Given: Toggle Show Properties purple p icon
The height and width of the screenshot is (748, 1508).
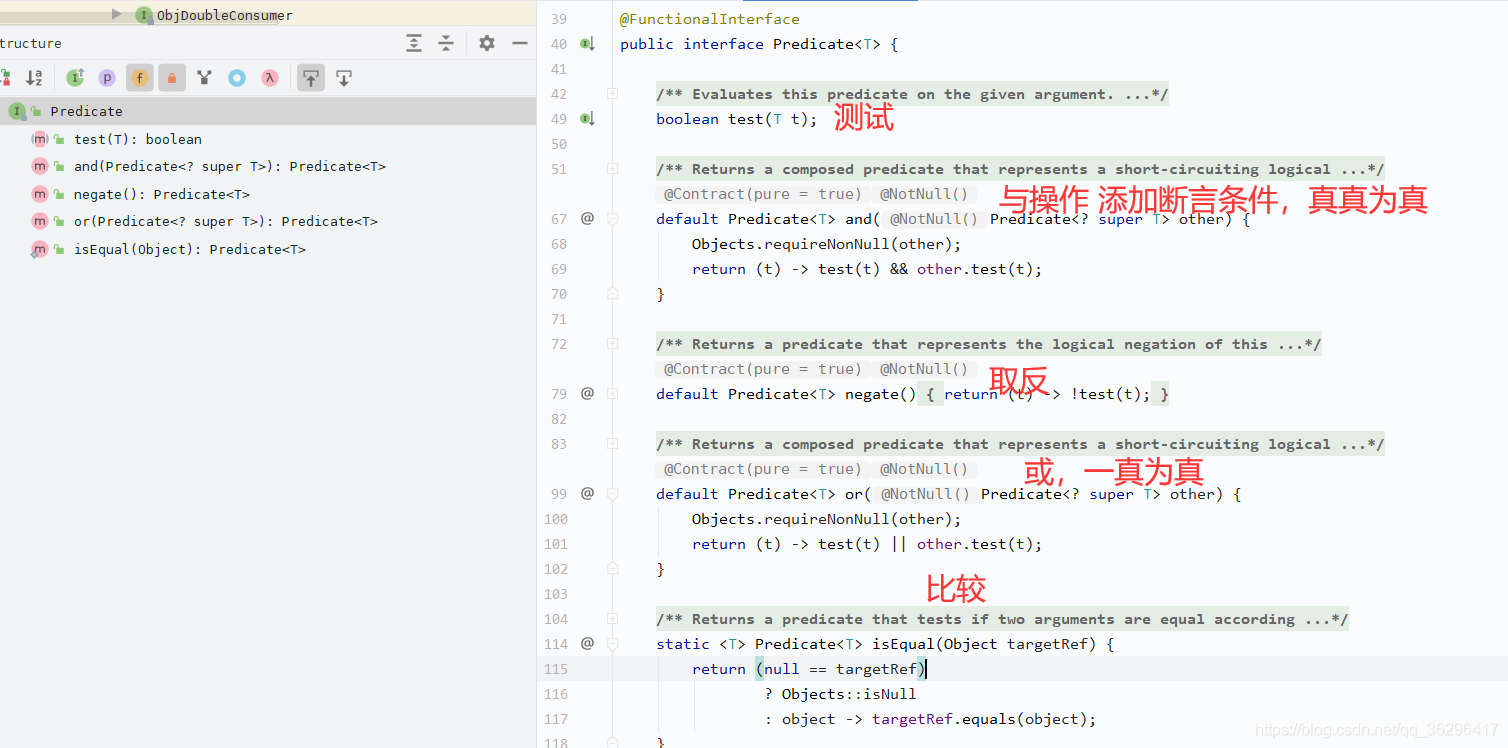Looking at the screenshot, I should point(107,77).
